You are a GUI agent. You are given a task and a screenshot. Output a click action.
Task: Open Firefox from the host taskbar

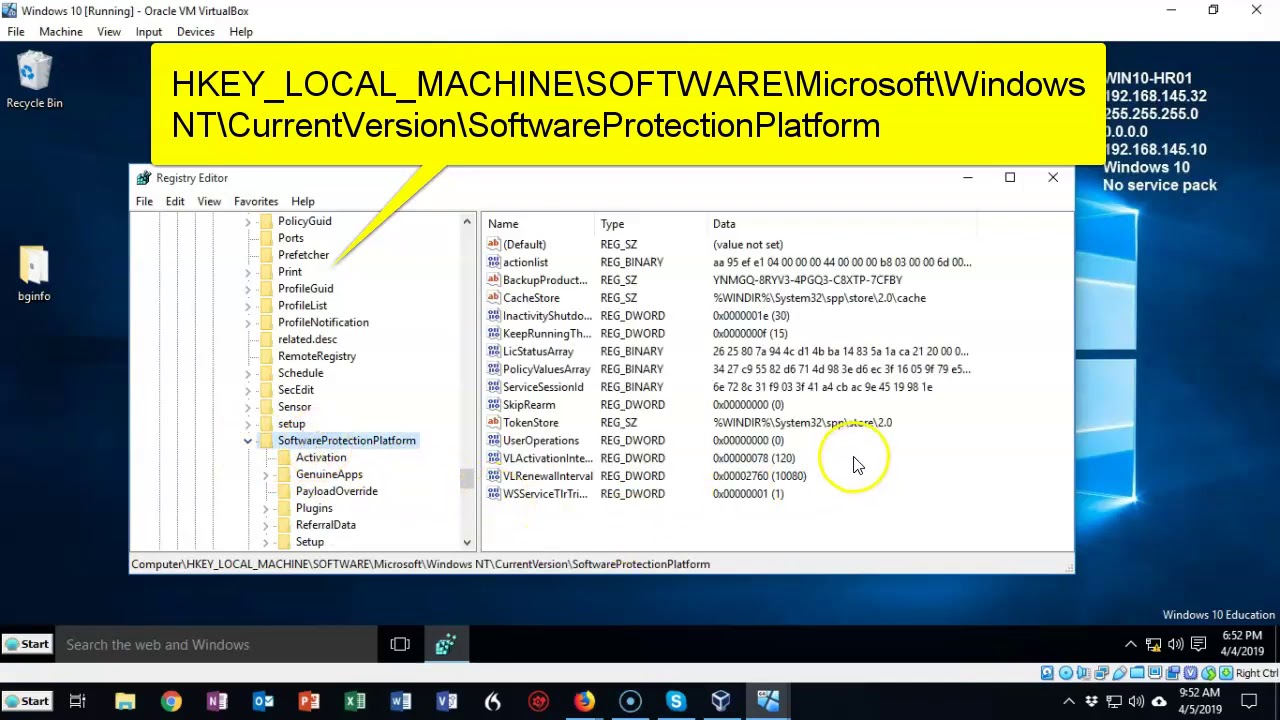click(x=584, y=701)
